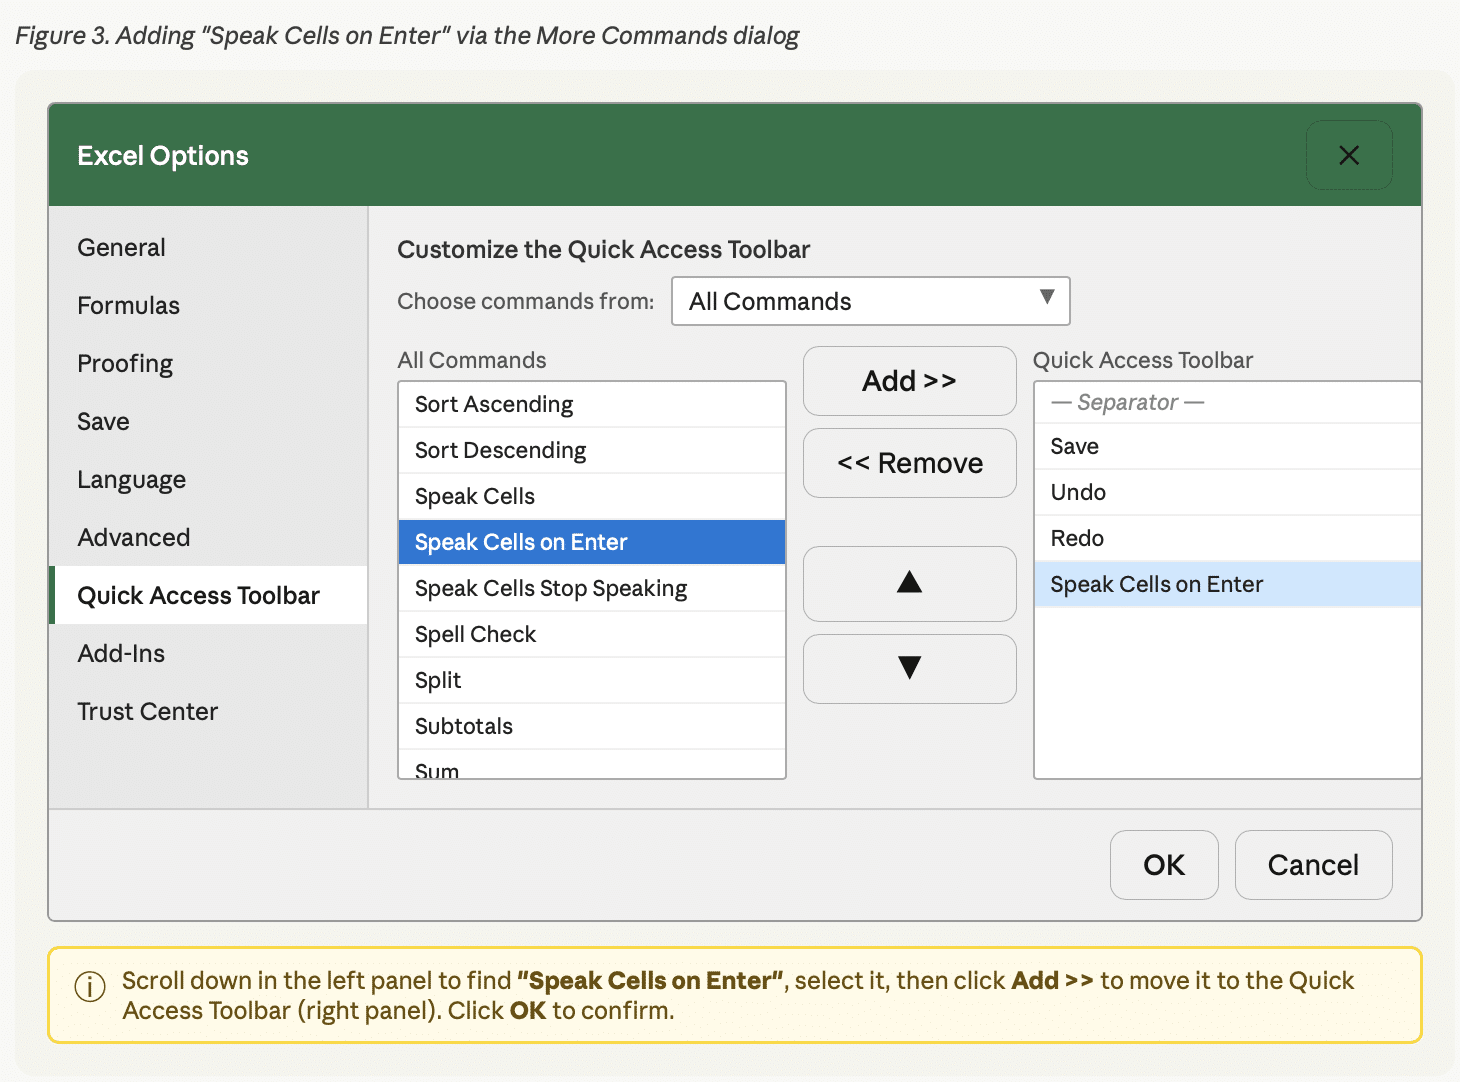Open the General options category
1460x1082 pixels.
point(209,248)
